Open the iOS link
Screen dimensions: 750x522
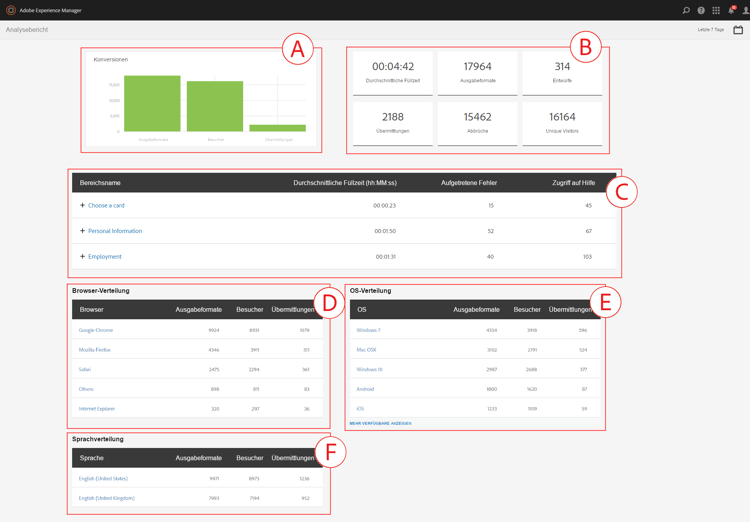tap(360, 409)
